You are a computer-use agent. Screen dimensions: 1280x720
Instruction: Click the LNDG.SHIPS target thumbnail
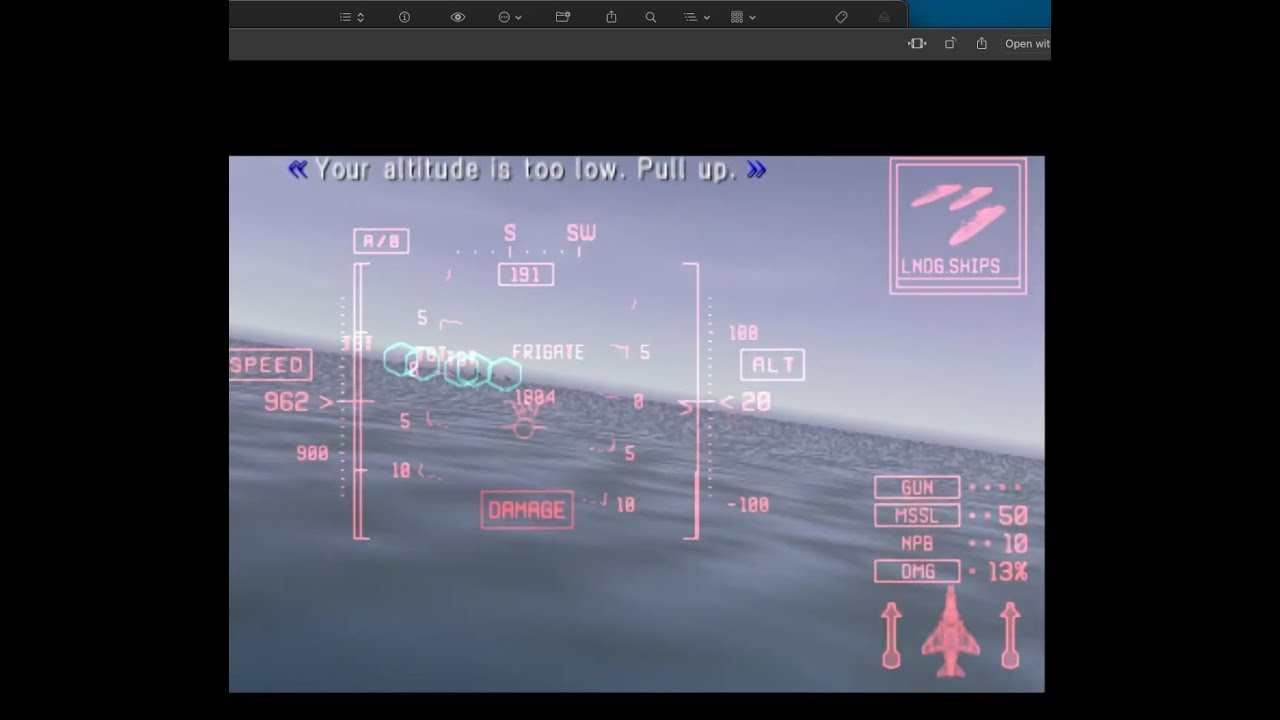958,226
